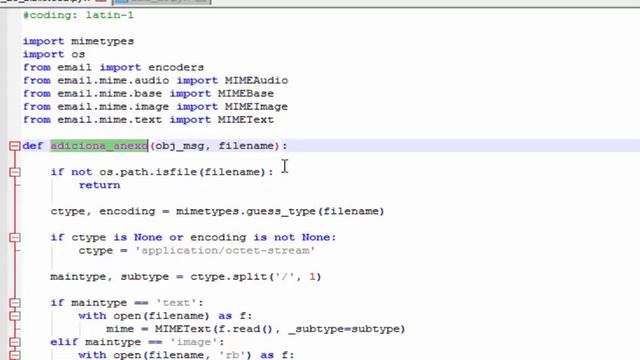Image resolution: width=640 pixels, height=360 pixels.
Task: Click 'ctype, encoding' assignment targets
Action: coord(103,211)
